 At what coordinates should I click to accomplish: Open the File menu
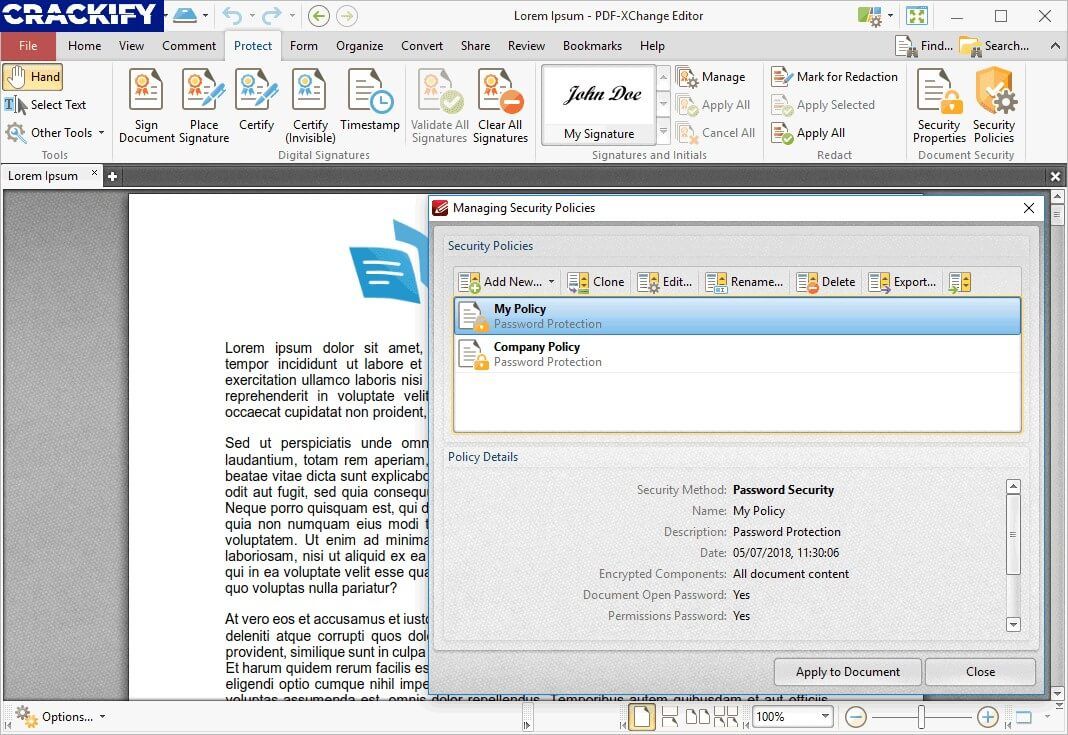(28, 46)
